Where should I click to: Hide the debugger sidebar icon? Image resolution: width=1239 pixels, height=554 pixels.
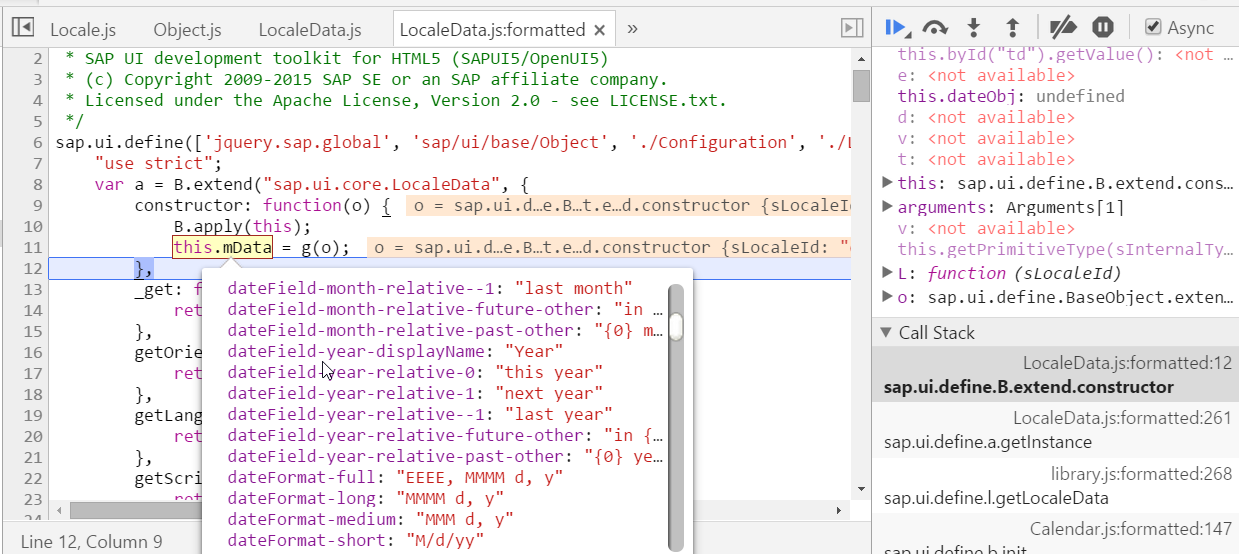[x=852, y=28]
